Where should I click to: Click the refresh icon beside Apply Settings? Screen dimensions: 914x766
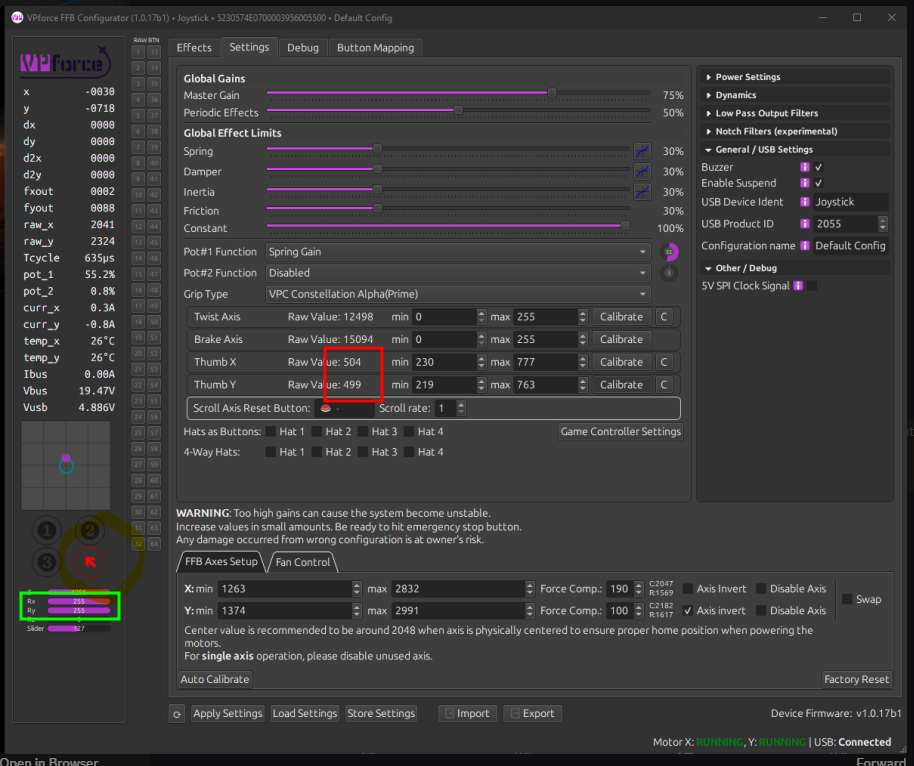click(x=177, y=714)
